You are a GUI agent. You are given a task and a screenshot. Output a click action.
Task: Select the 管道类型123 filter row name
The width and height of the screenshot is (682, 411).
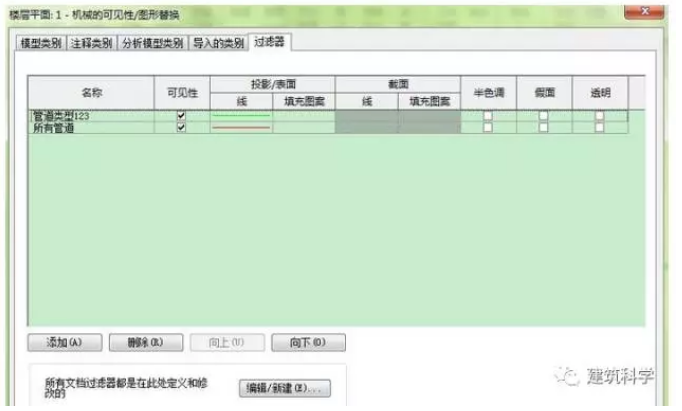click(x=91, y=116)
